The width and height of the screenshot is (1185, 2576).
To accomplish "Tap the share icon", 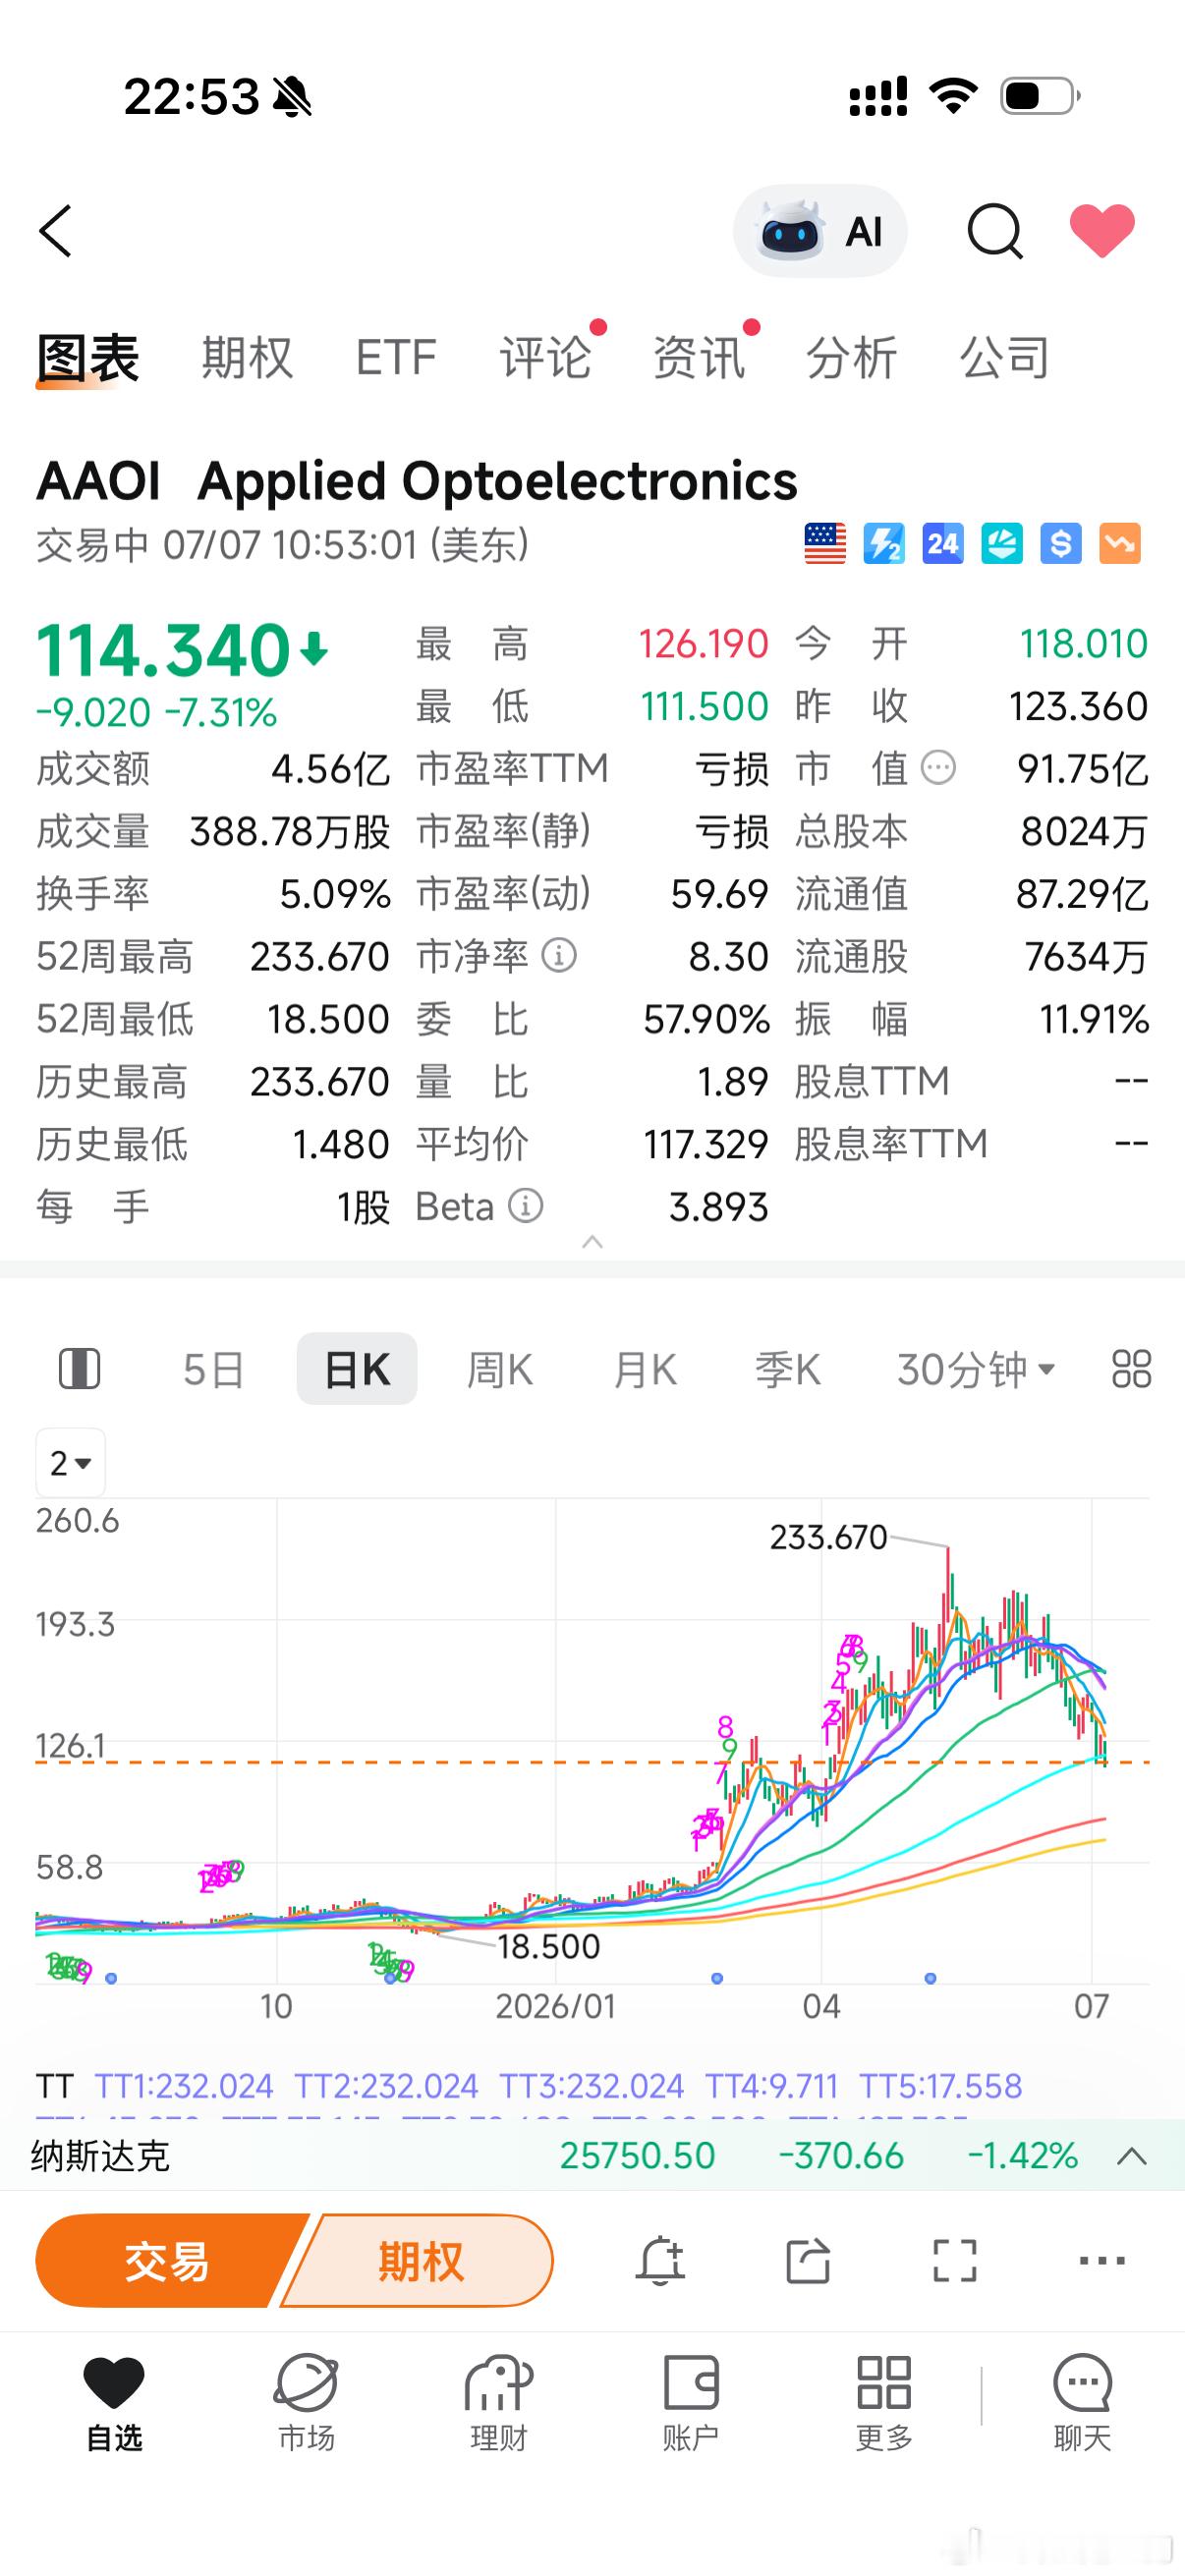I will (x=808, y=2260).
